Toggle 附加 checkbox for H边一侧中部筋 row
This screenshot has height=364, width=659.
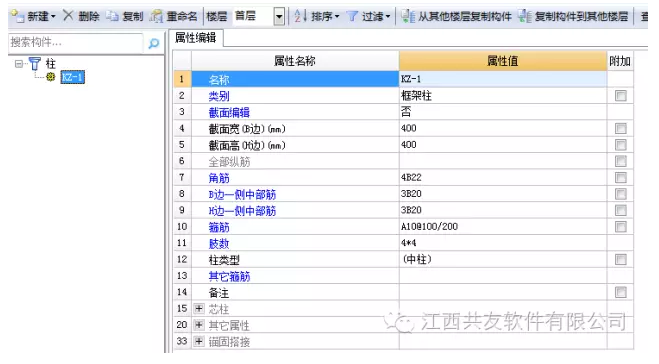620,211
